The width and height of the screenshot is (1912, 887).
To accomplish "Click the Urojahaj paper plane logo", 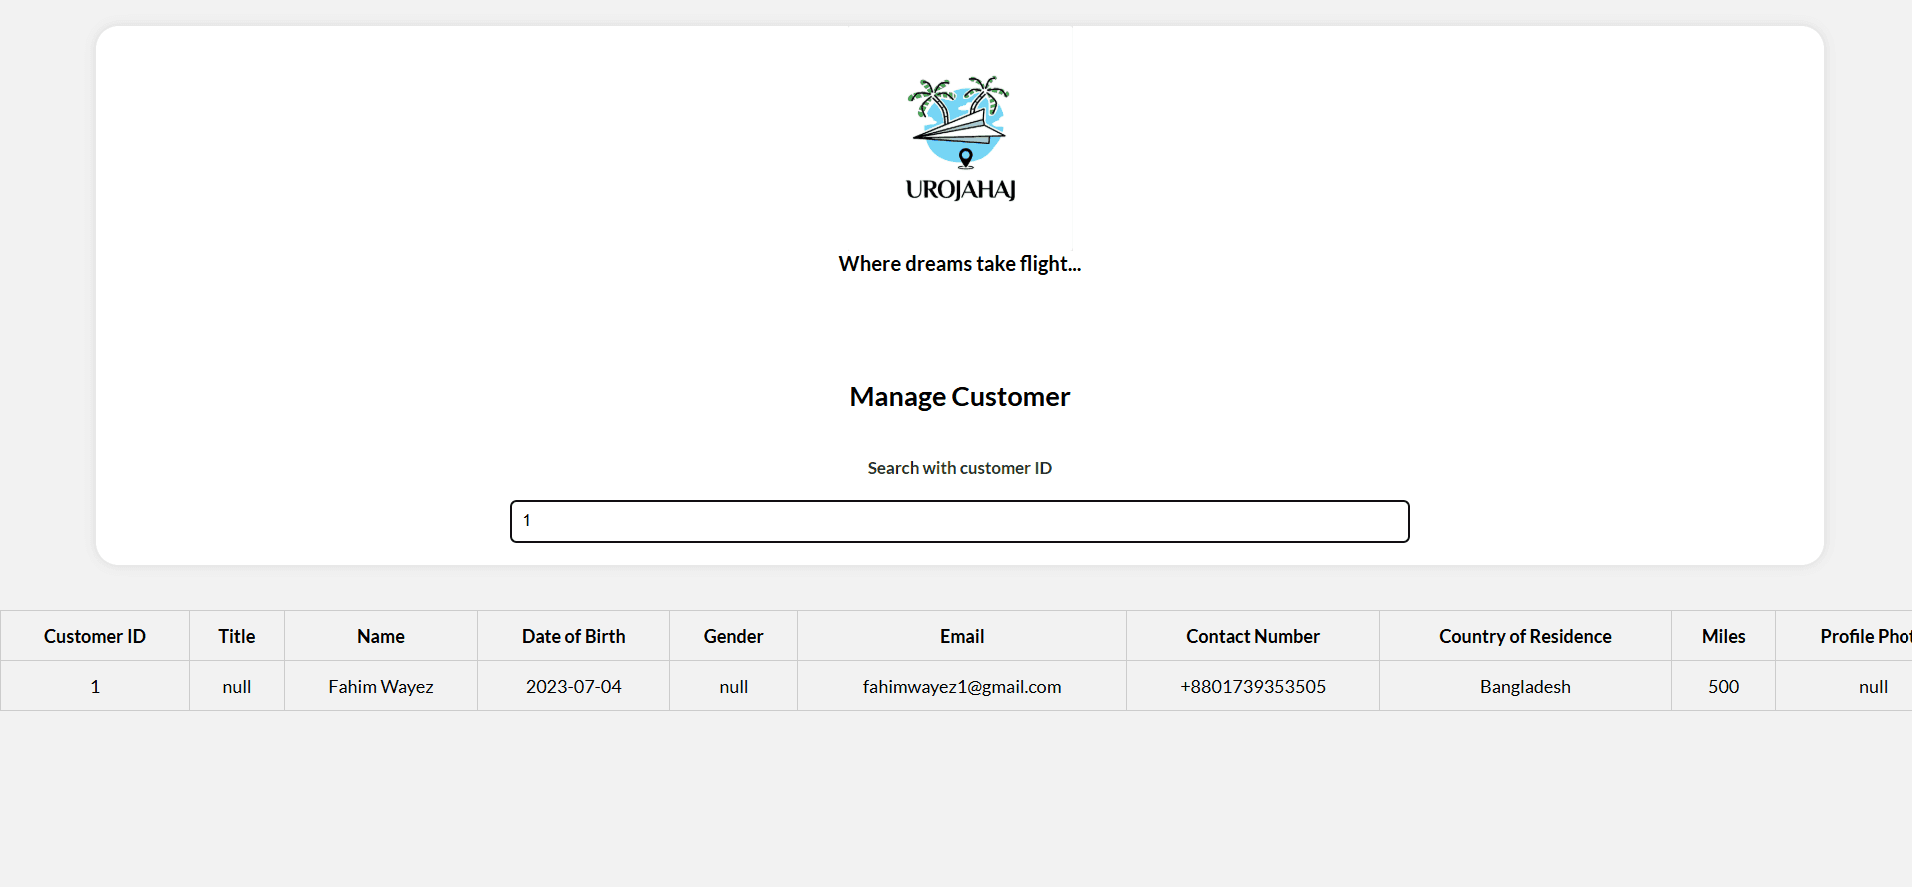I will click(x=959, y=137).
